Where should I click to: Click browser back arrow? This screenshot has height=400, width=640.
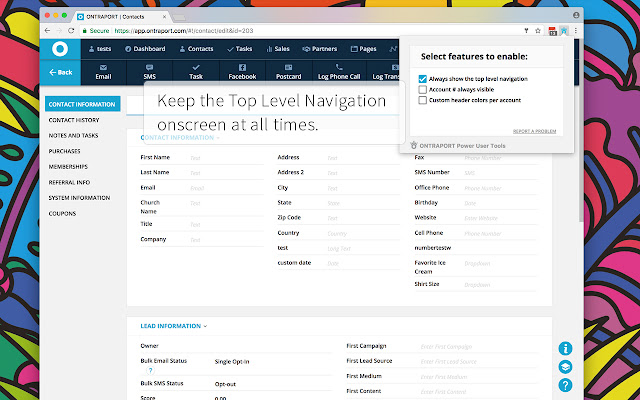(47, 31)
